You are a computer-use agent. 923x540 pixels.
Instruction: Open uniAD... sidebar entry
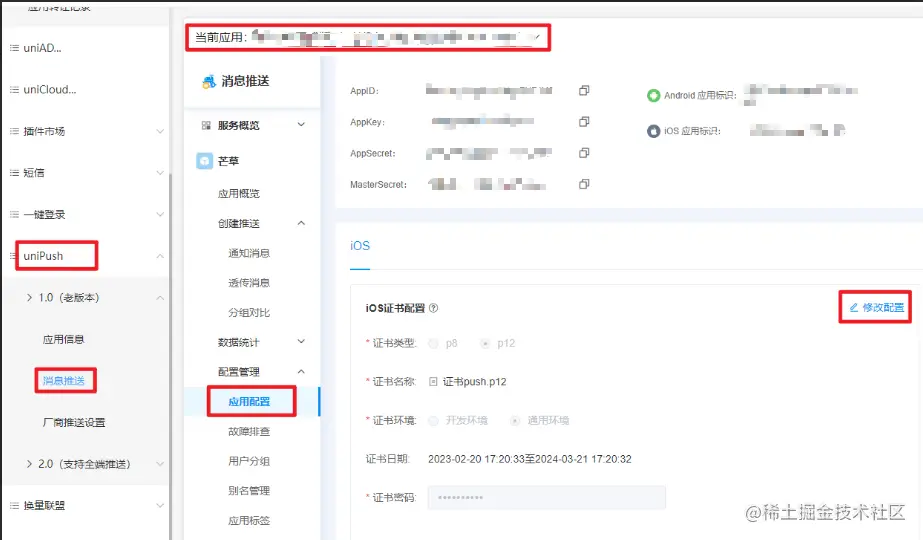tap(42, 48)
